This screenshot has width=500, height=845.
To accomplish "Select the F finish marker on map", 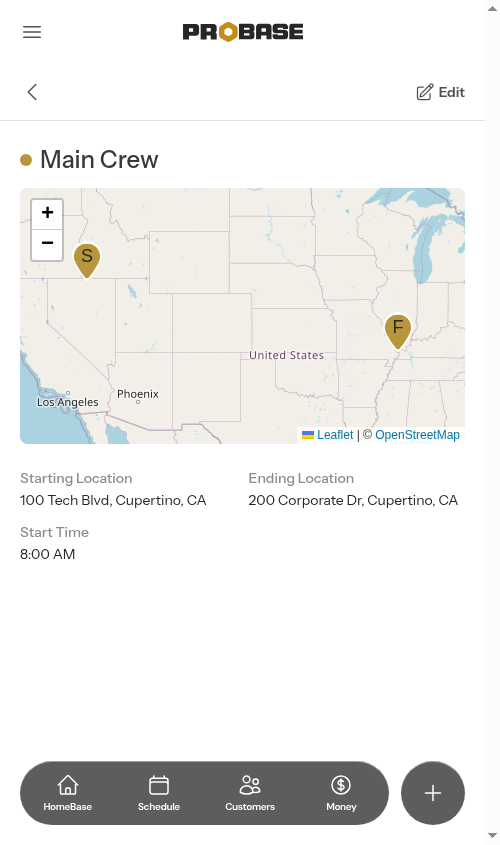I will 398,331.
